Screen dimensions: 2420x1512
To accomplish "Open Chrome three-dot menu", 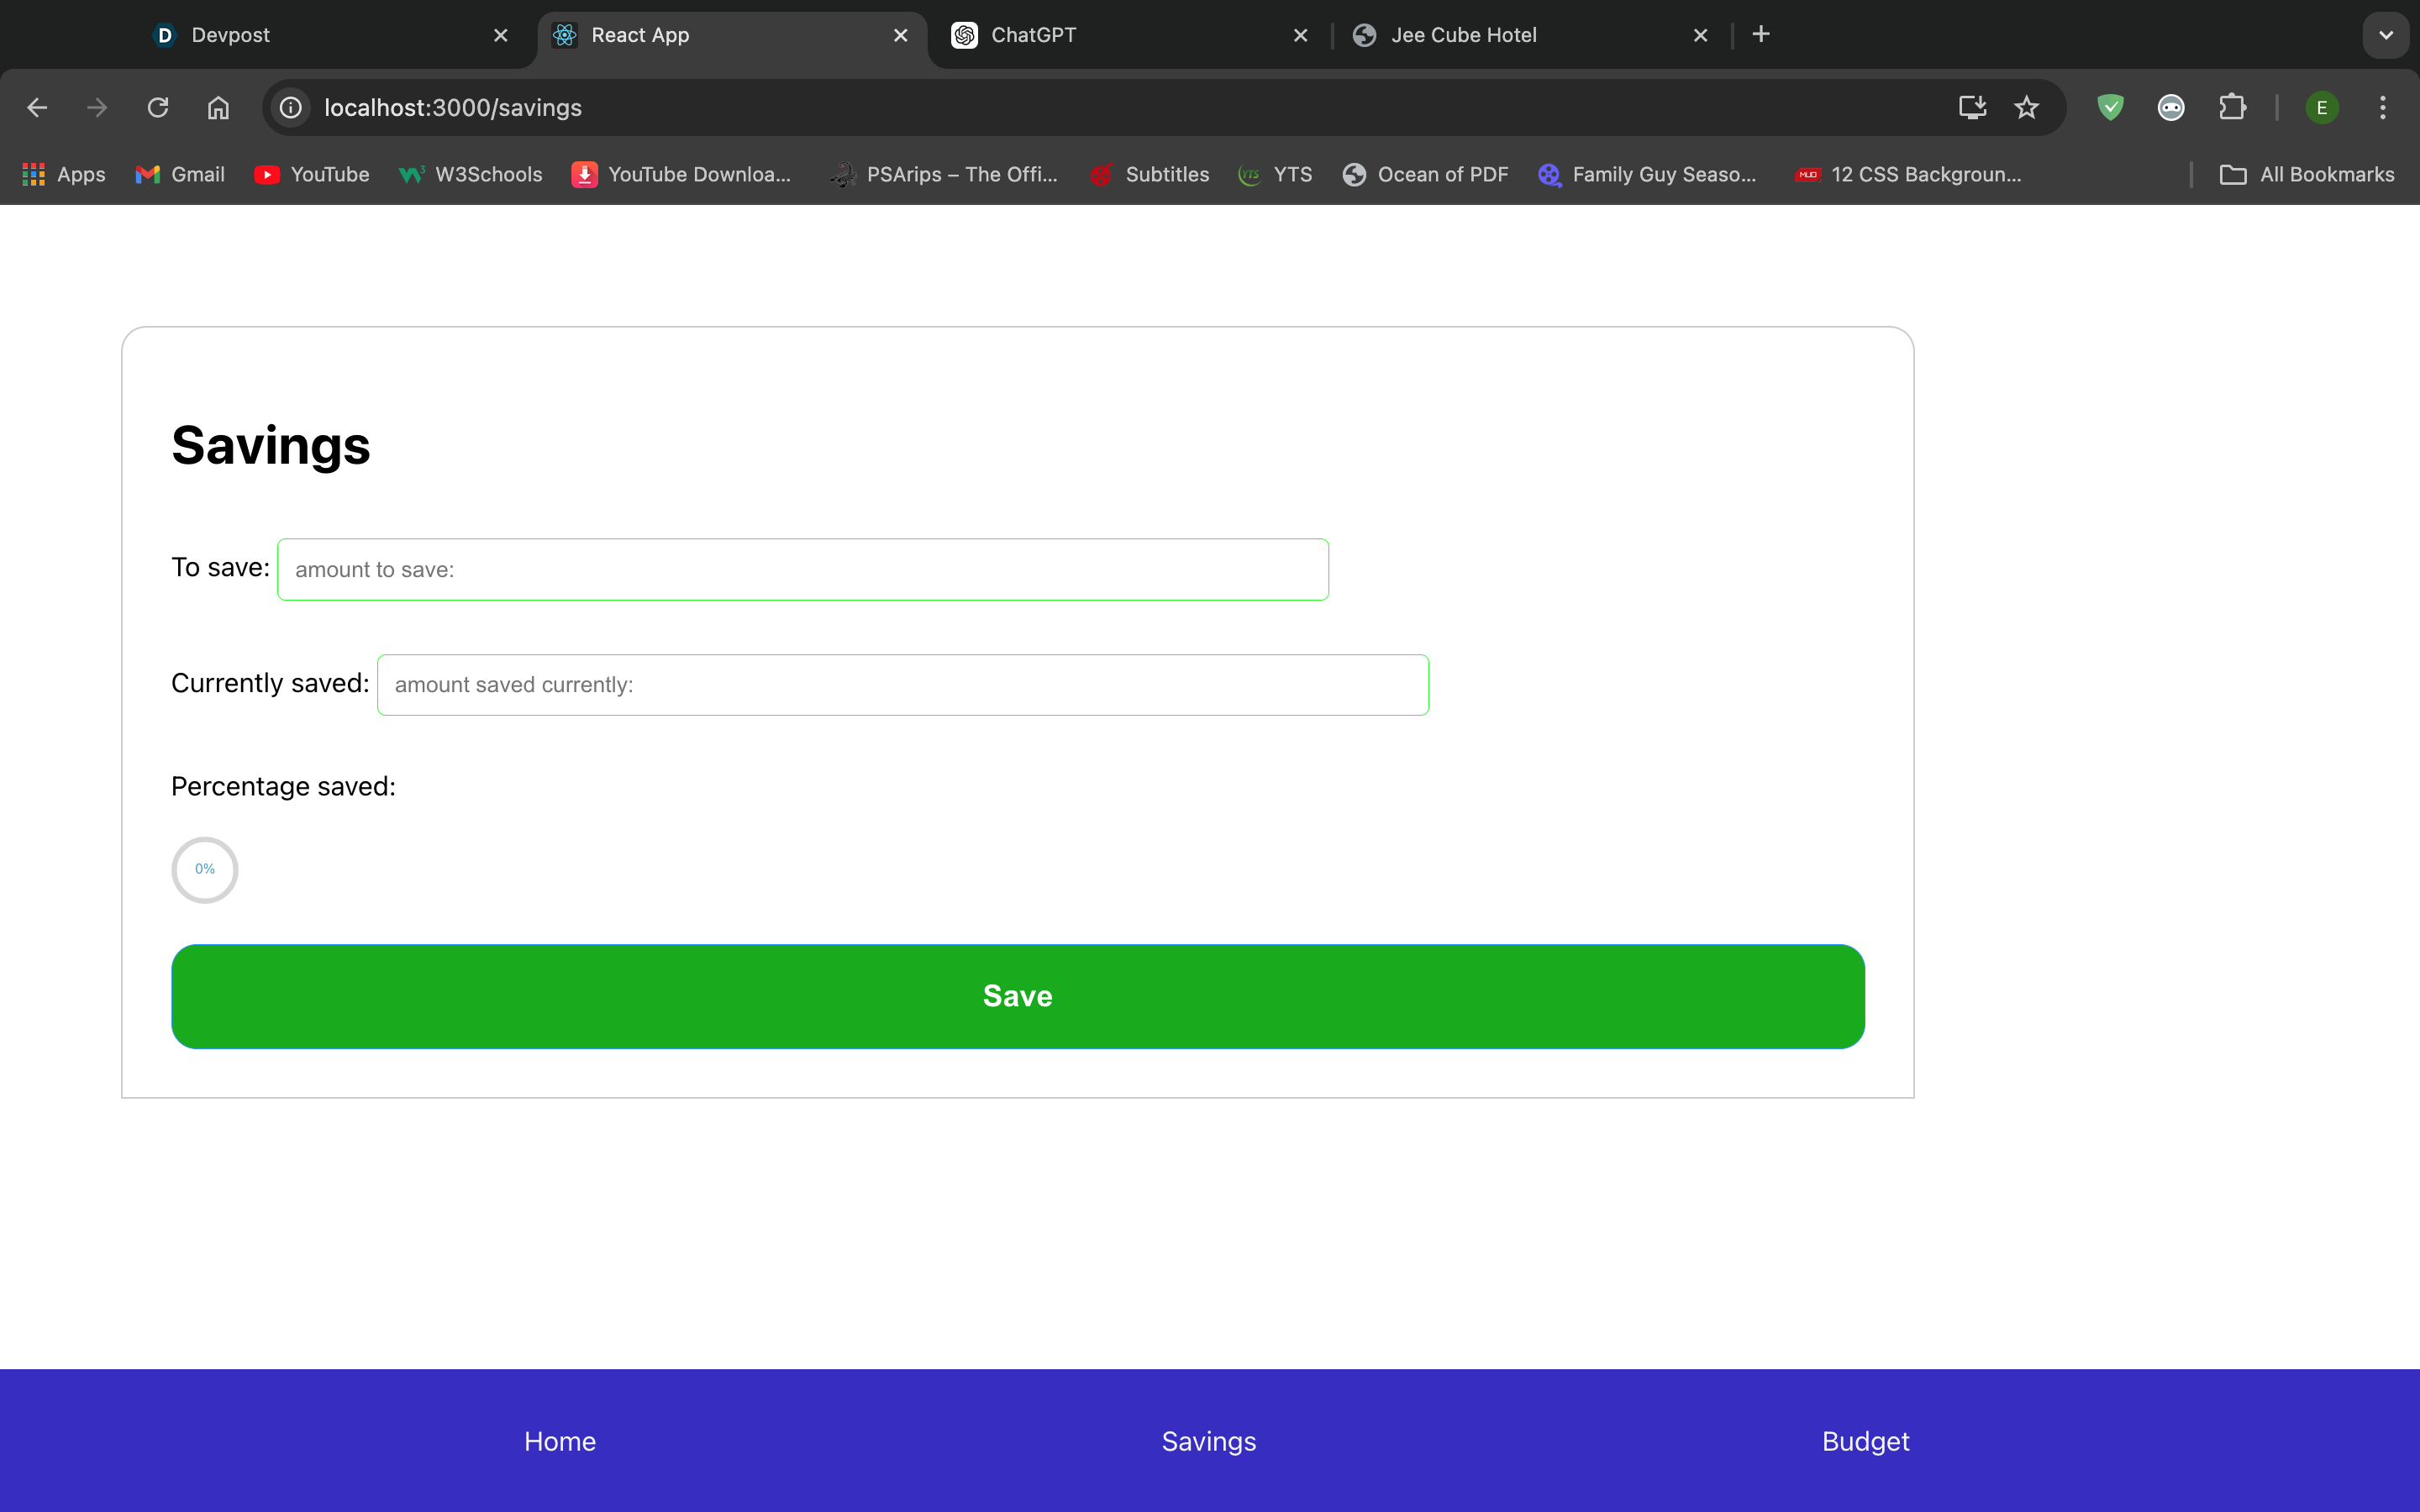I will [x=2382, y=107].
